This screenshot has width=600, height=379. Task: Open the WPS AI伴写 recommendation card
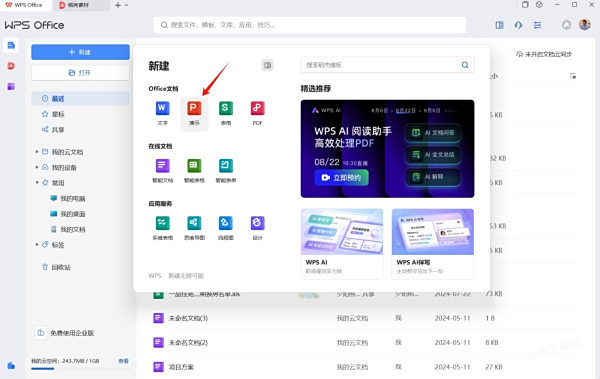[433, 243]
